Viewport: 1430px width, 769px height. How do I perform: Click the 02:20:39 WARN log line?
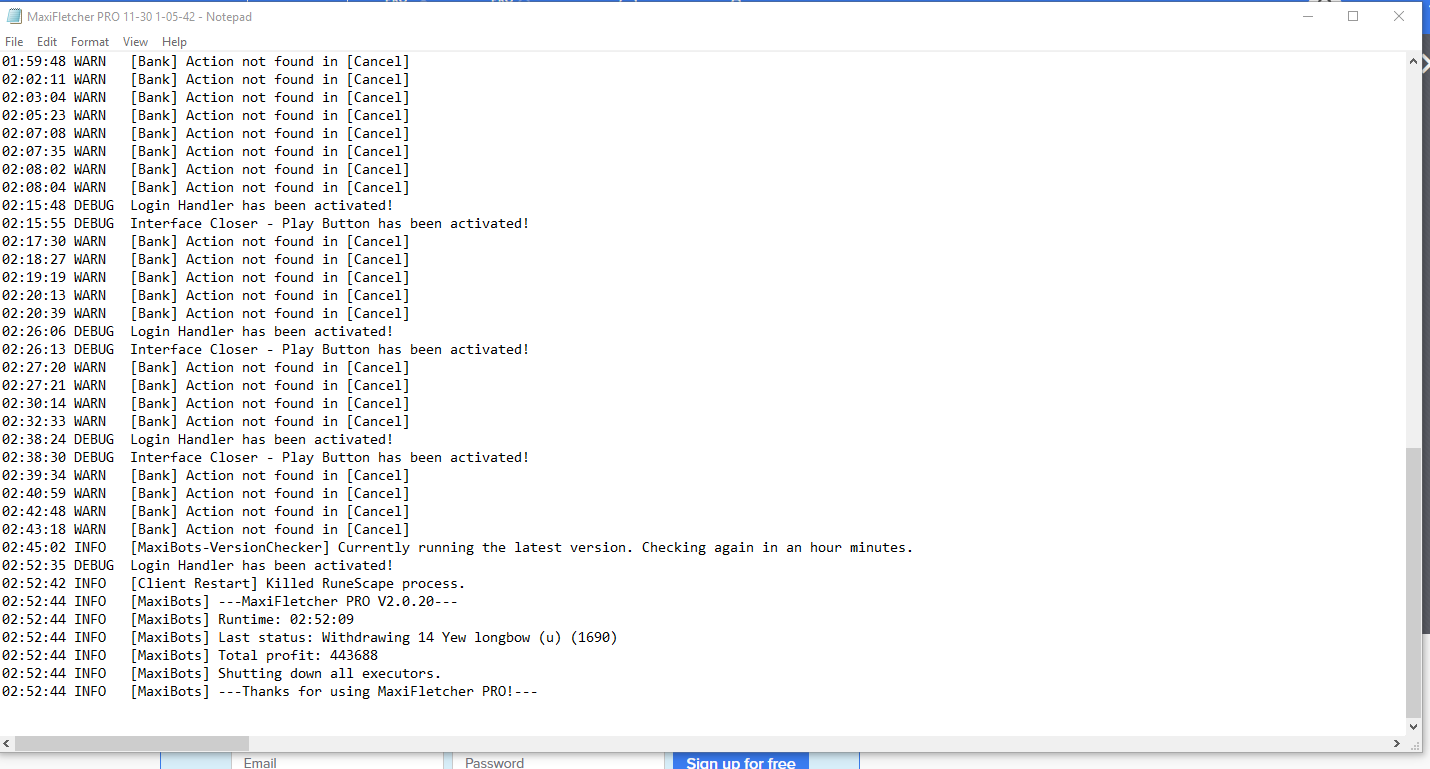point(206,313)
